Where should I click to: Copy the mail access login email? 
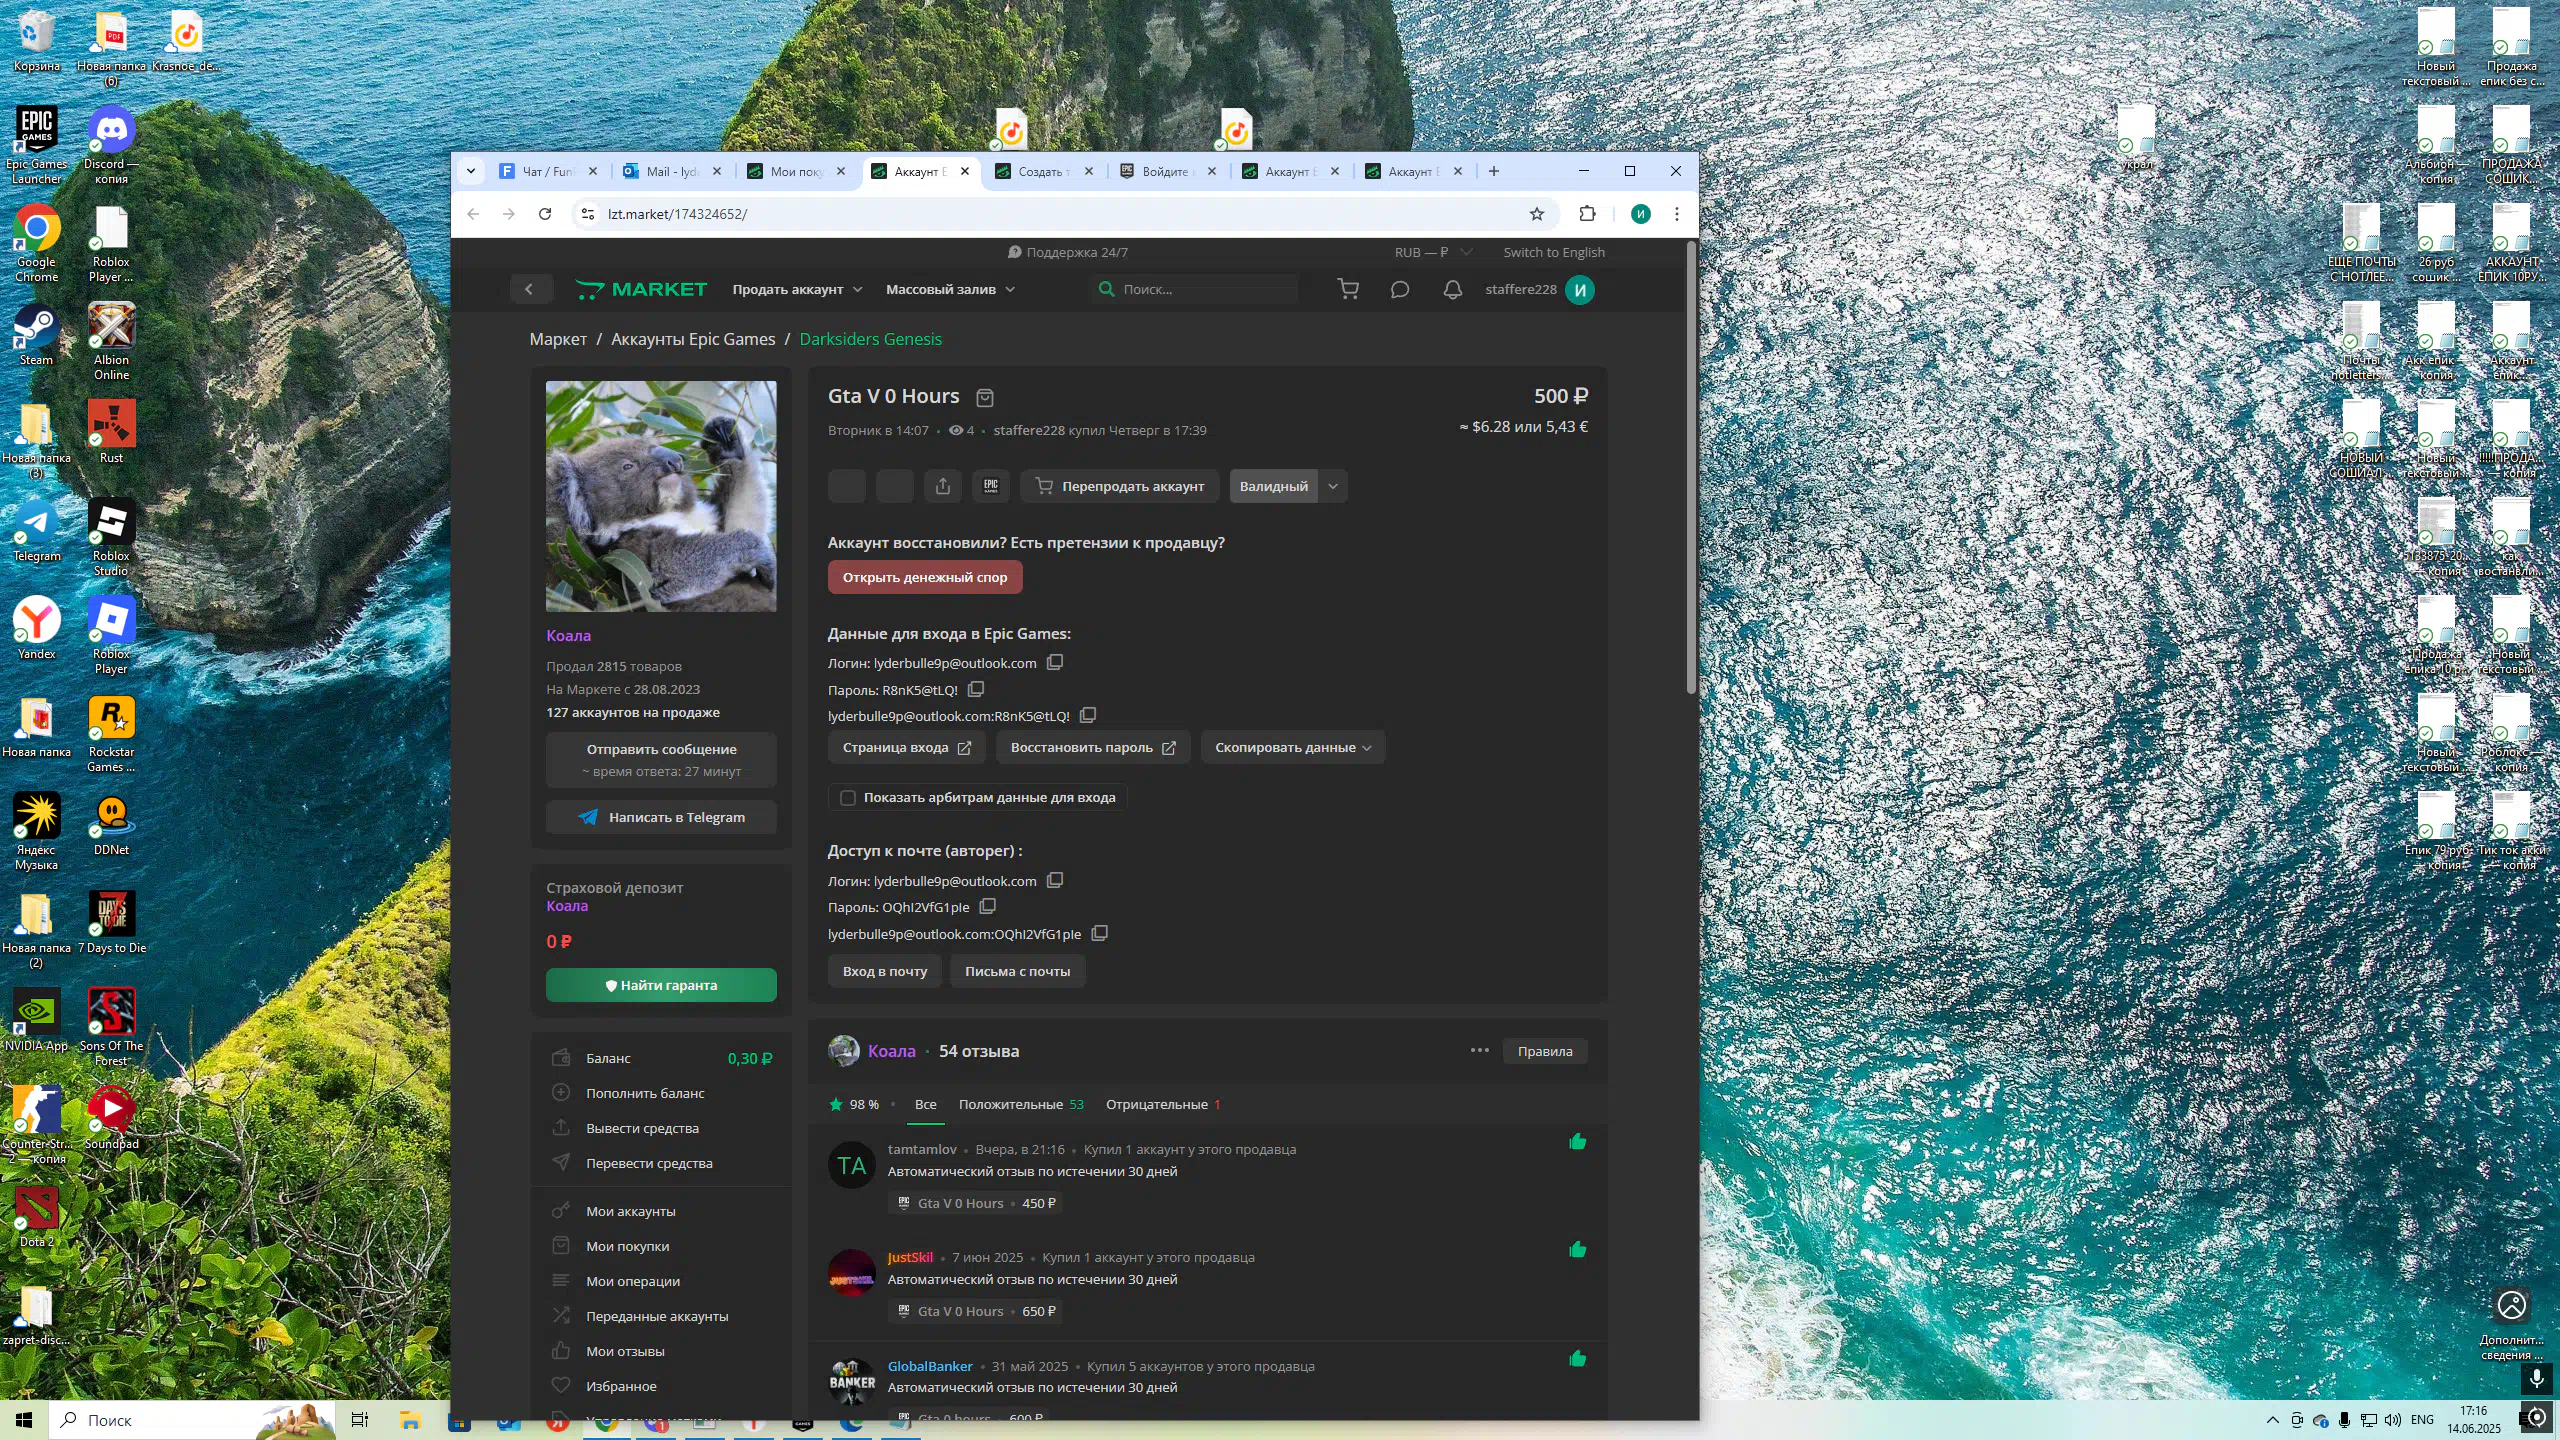(1055, 881)
